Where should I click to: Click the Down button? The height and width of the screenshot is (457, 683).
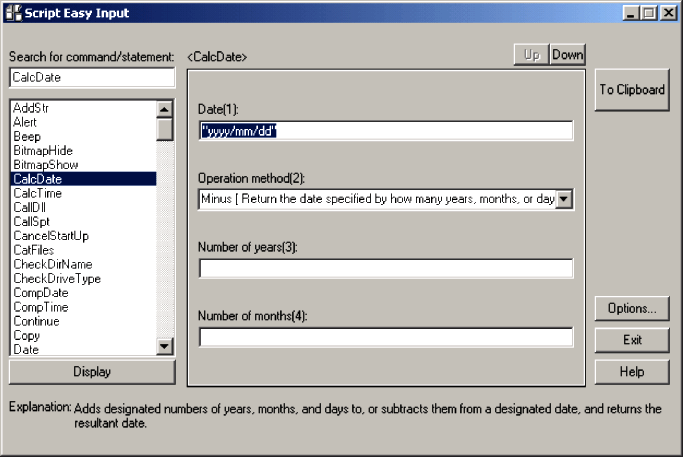568,55
